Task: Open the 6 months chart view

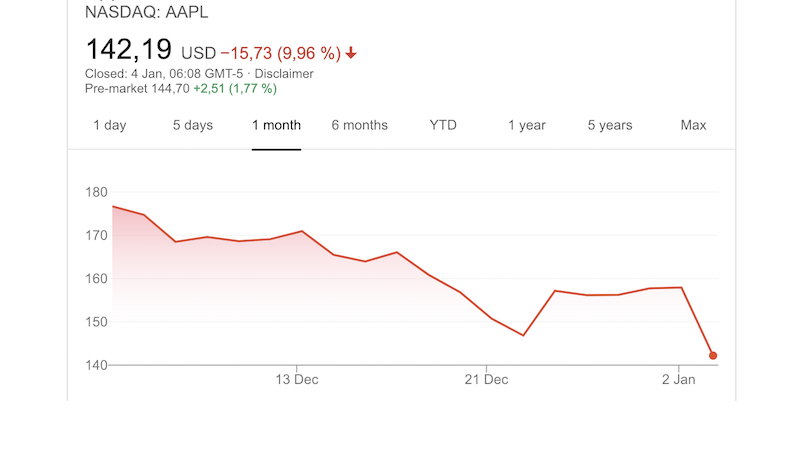Action: point(359,125)
